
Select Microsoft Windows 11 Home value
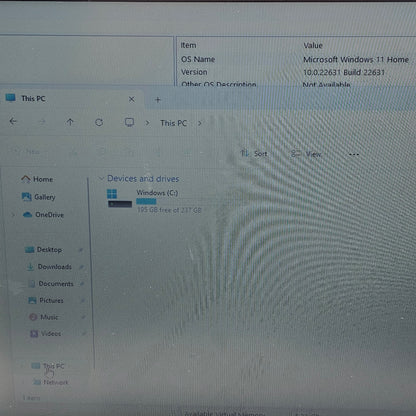pyautogui.click(x=356, y=59)
